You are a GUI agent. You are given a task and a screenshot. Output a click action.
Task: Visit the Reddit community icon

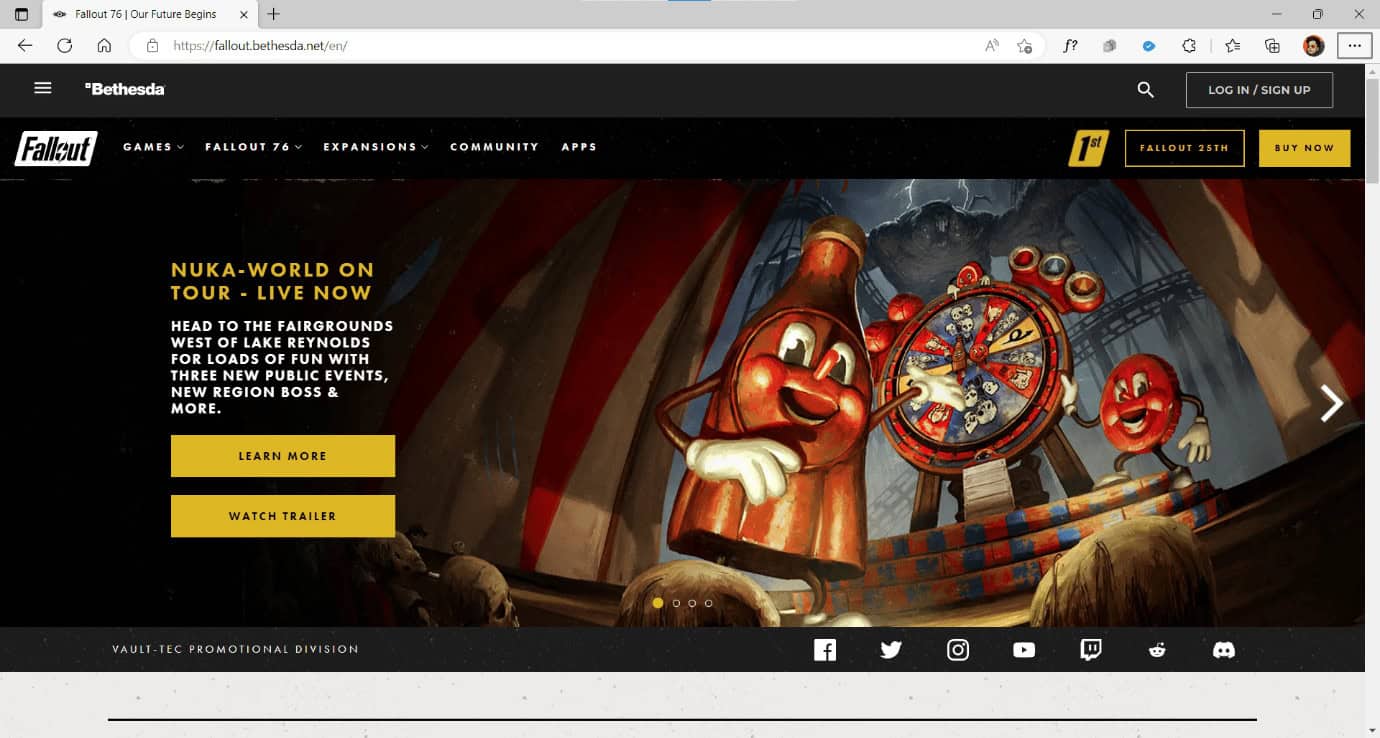(1157, 650)
